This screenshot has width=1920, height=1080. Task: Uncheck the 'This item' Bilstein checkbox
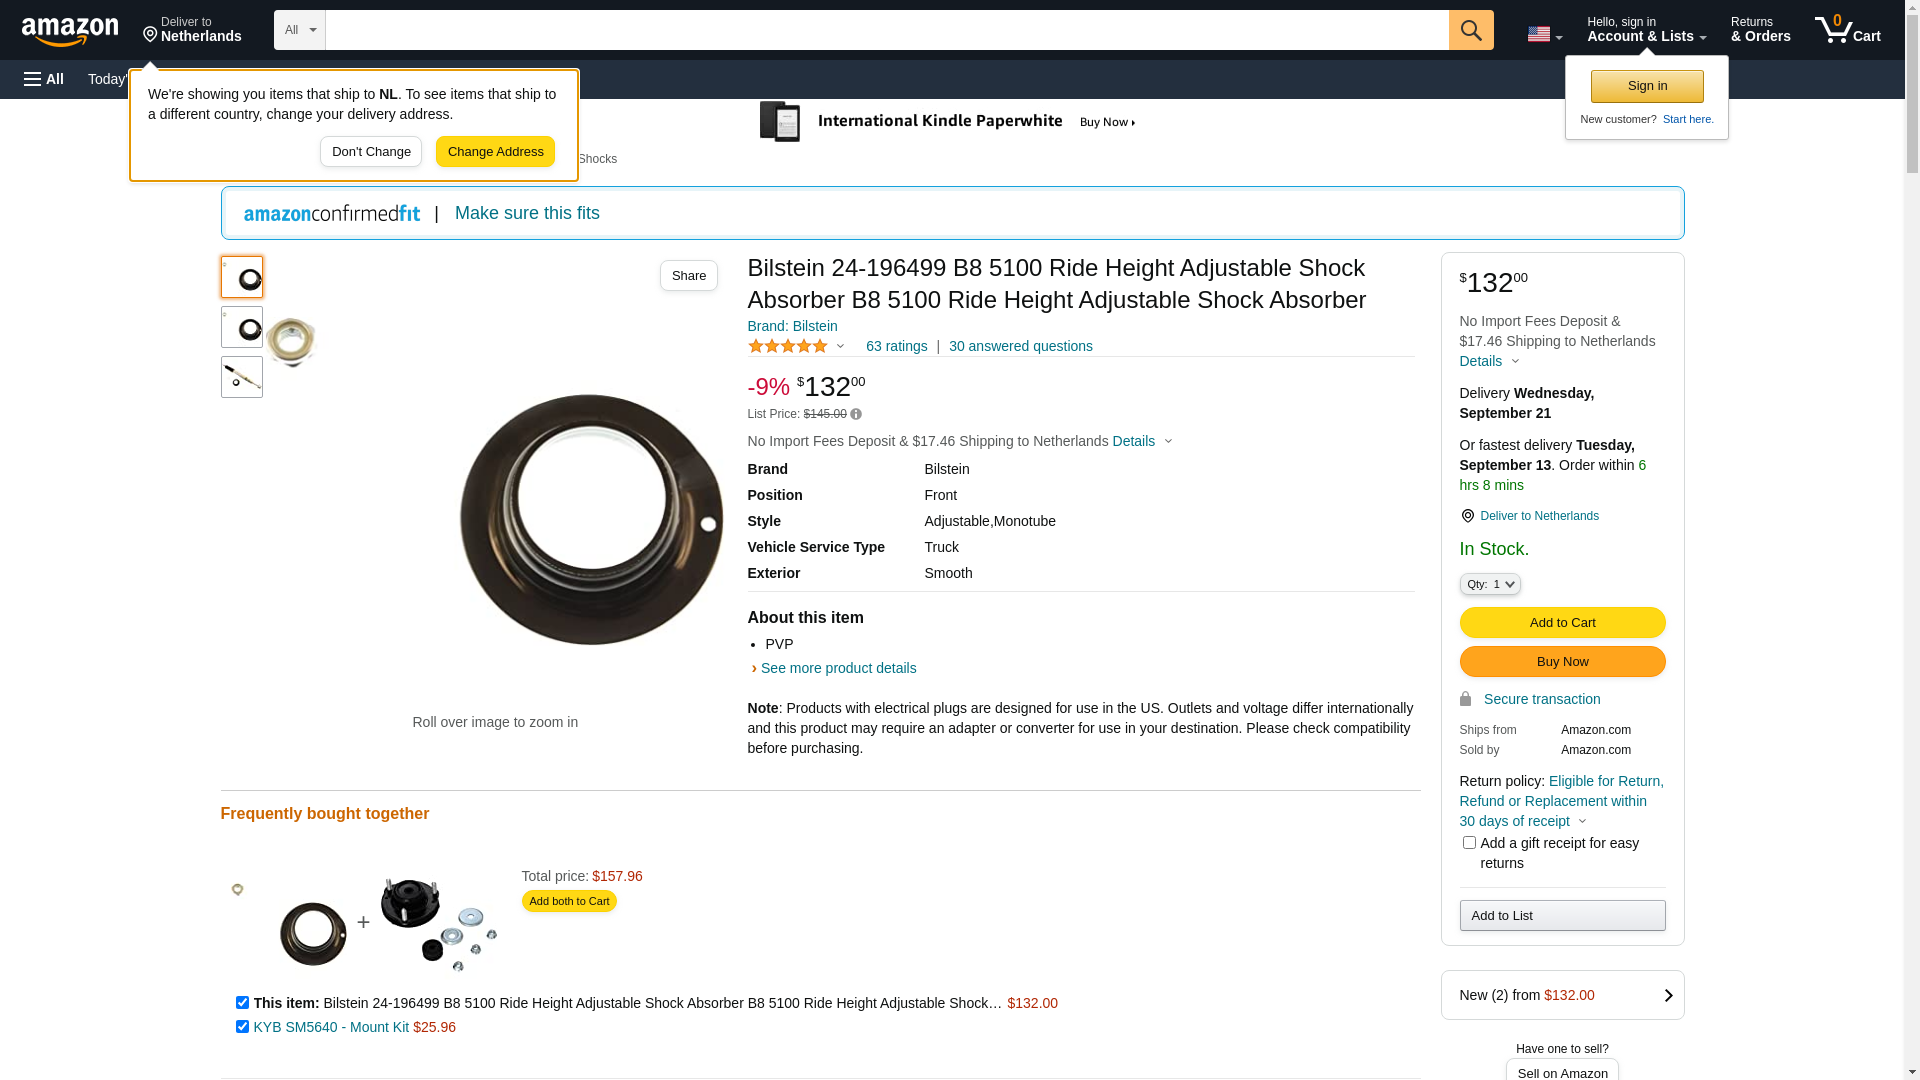242,1003
